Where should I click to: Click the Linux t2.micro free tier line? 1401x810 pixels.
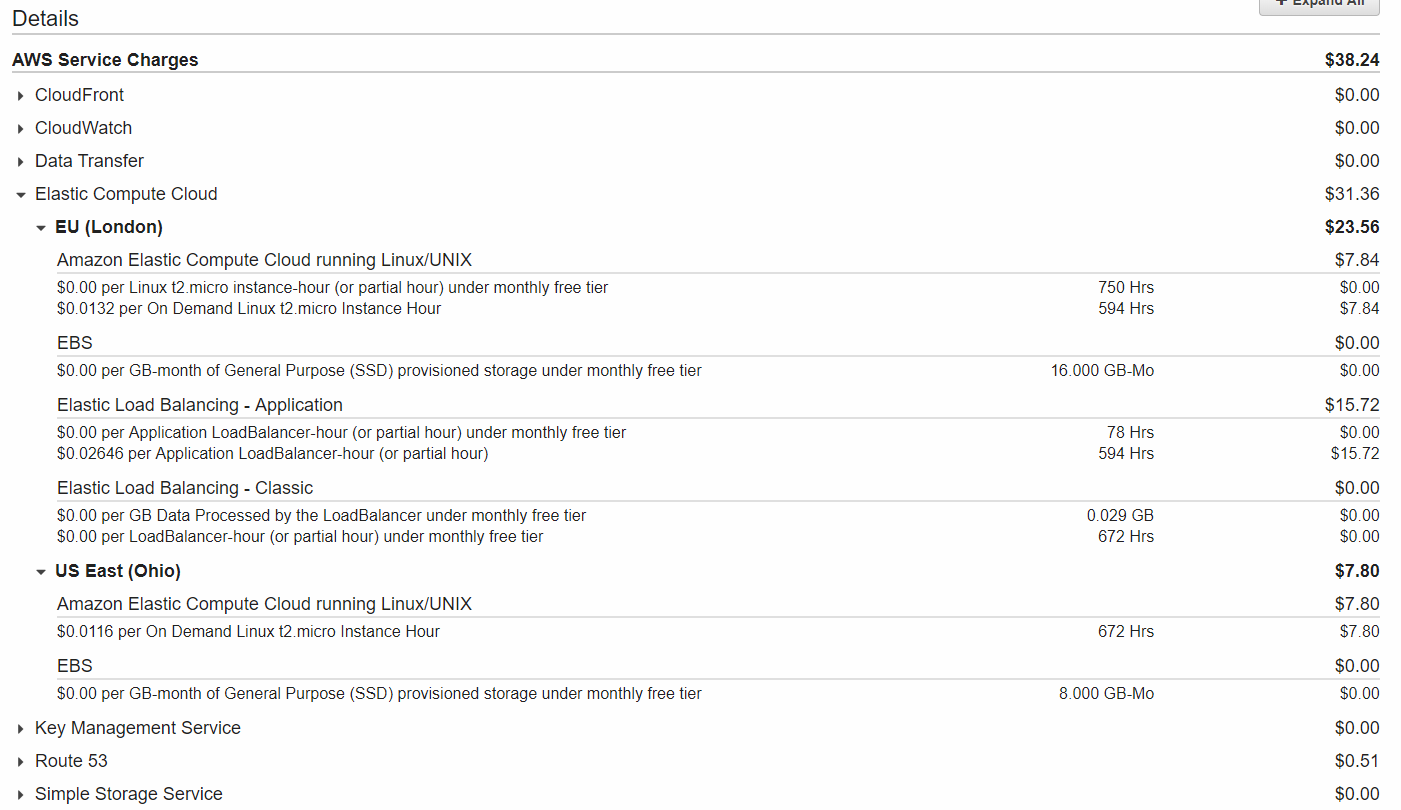pyautogui.click(x=333, y=288)
